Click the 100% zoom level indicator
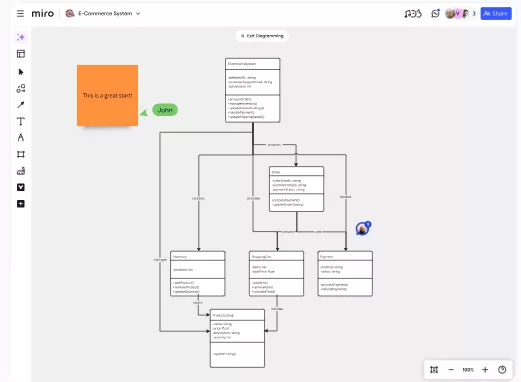This screenshot has width=521, height=382. 468,370
